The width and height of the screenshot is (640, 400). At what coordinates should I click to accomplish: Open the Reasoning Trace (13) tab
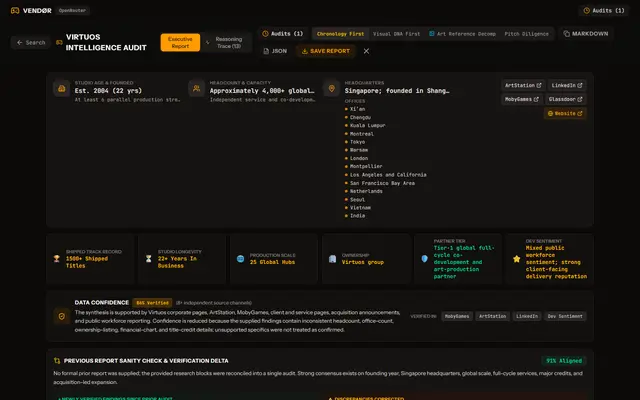(x=225, y=42)
